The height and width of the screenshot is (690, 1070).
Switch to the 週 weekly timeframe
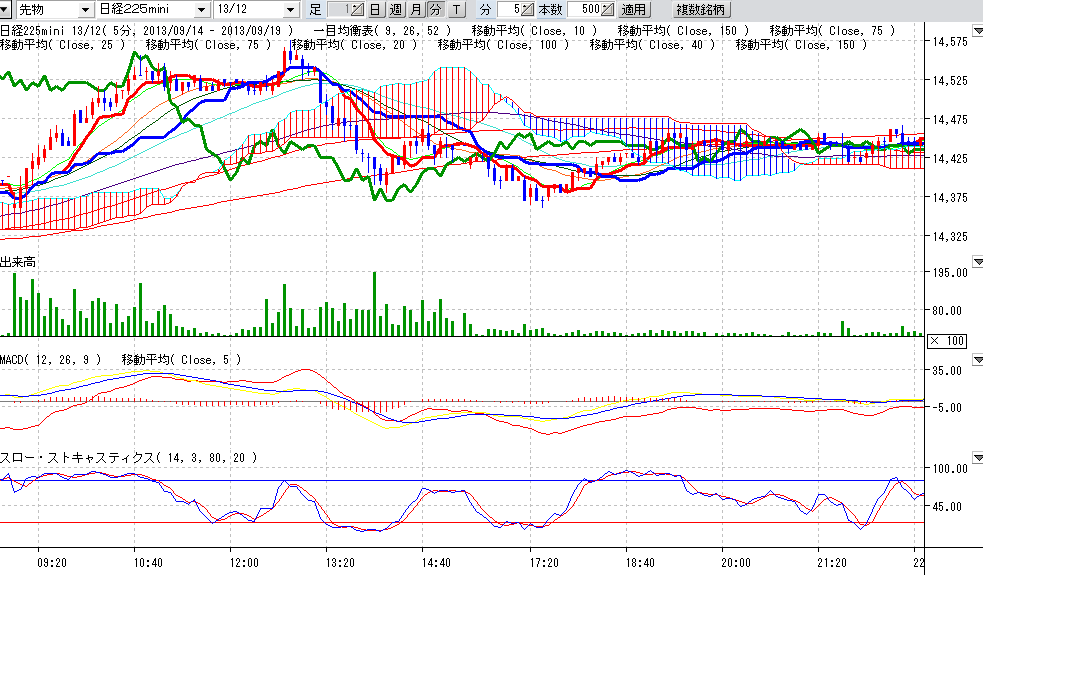395,9
